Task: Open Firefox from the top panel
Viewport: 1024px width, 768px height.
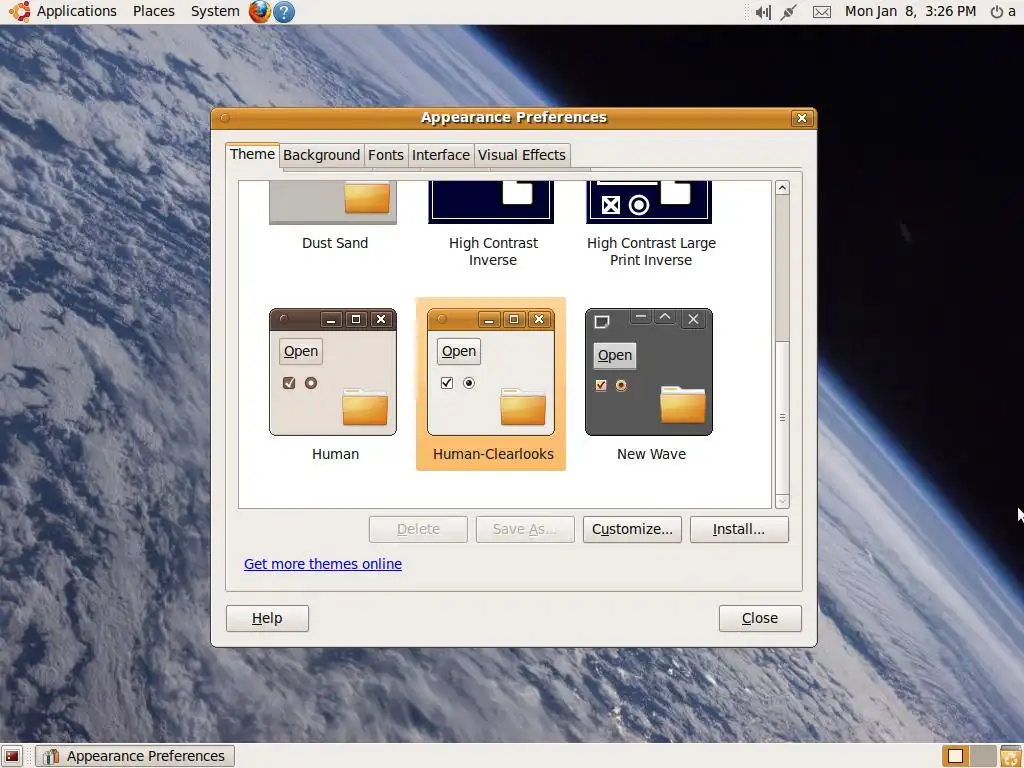Action: pyautogui.click(x=260, y=12)
